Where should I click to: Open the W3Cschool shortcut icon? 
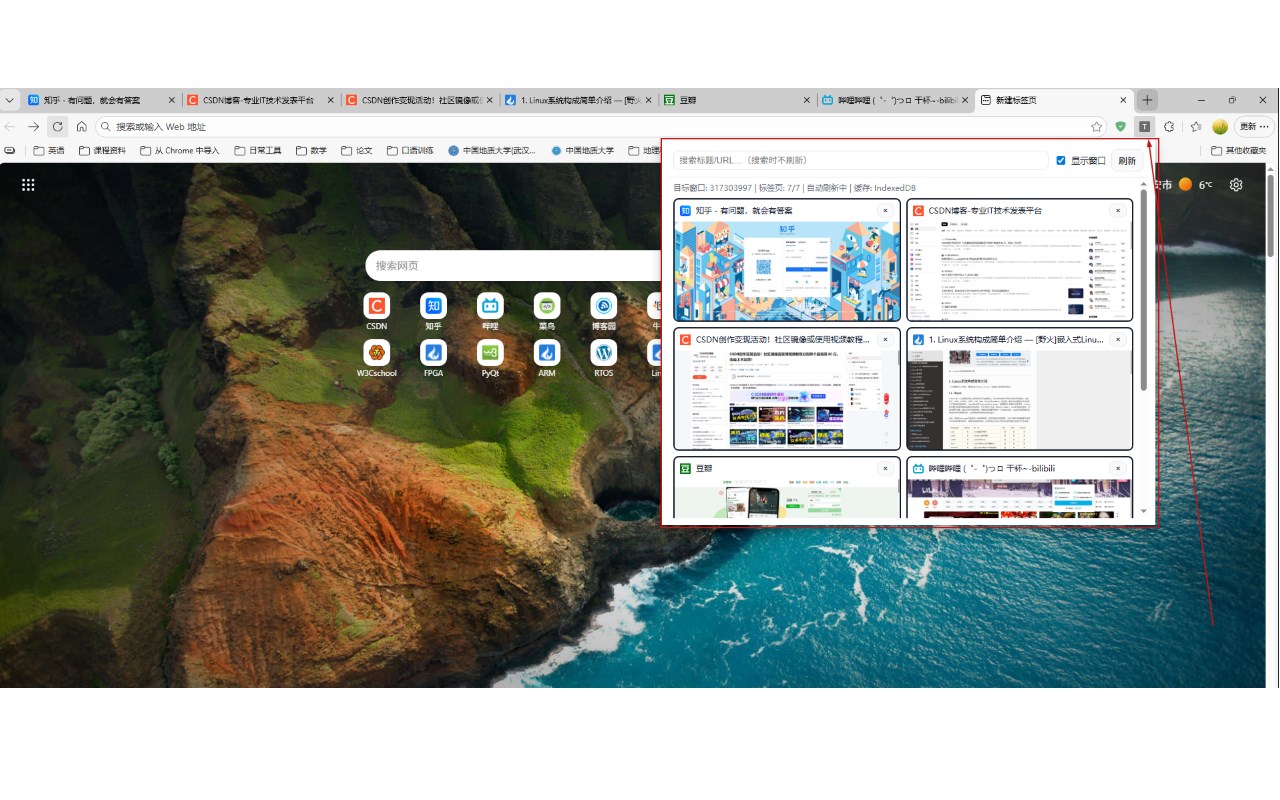point(377,353)
